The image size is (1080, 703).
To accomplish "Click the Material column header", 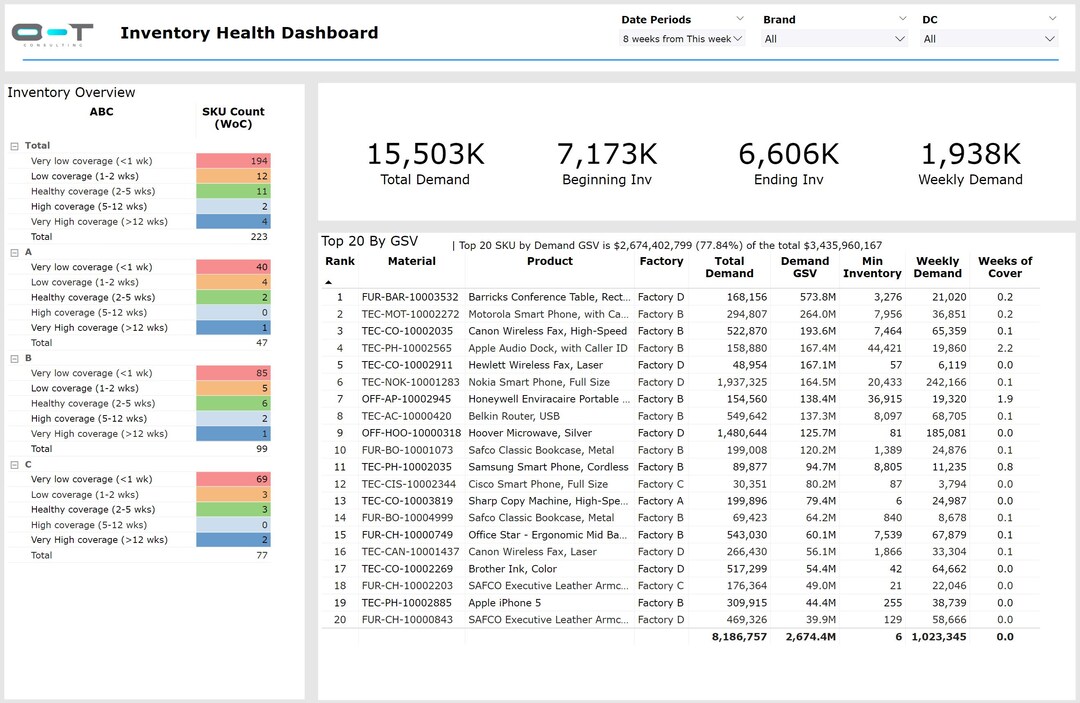I will point(411,261).
